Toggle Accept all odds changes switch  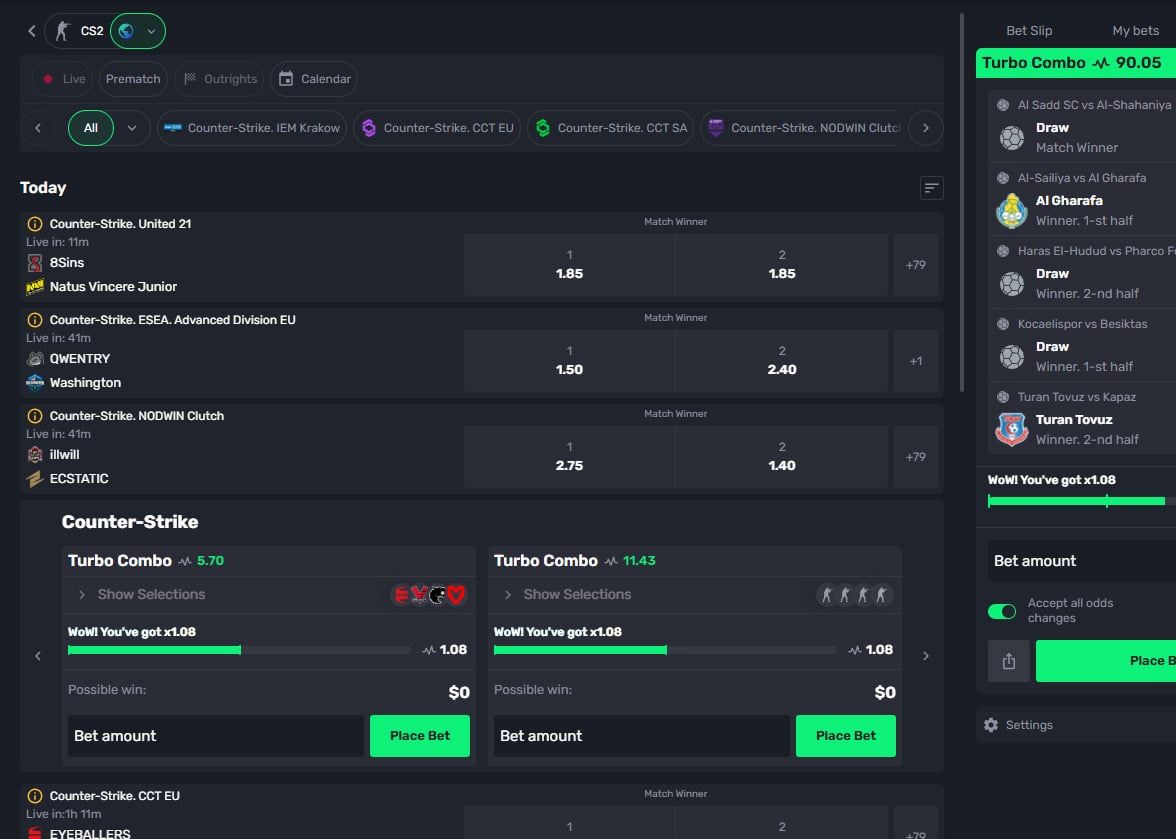(x=1001, y=611)
